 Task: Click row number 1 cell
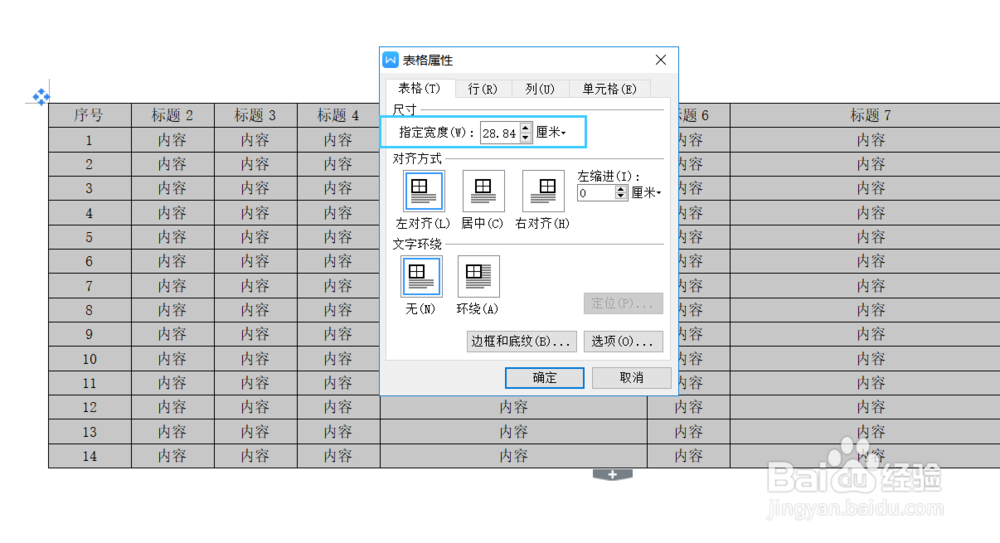coord(90,140)
